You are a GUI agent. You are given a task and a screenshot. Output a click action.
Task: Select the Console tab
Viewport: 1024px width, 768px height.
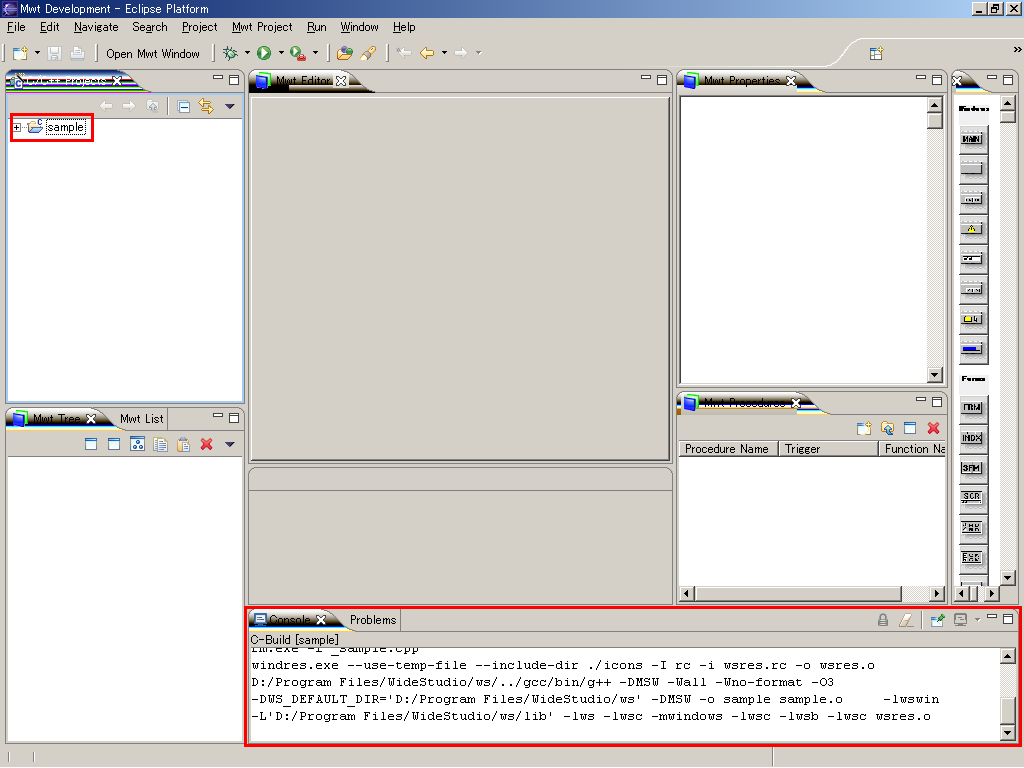(x=290, y=620)
